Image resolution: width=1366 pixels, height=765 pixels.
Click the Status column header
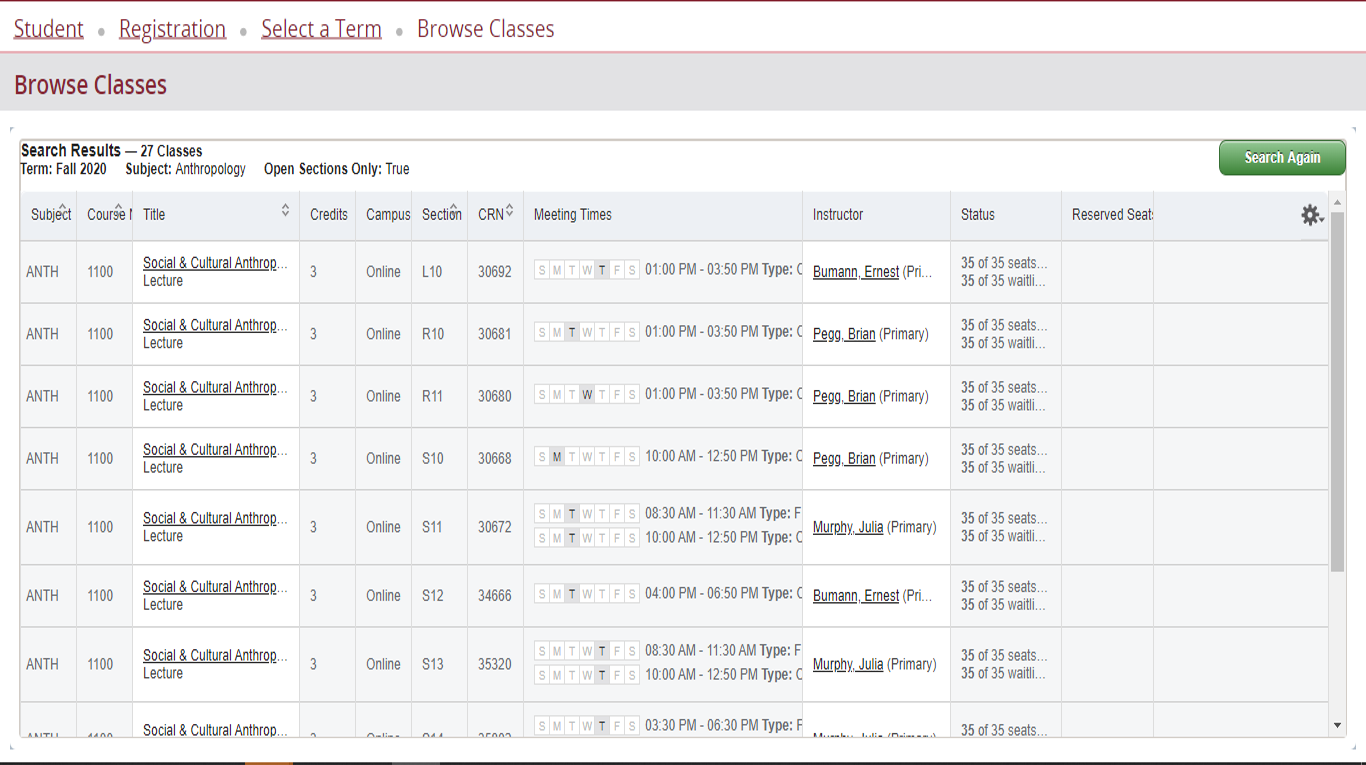[977, 215]
